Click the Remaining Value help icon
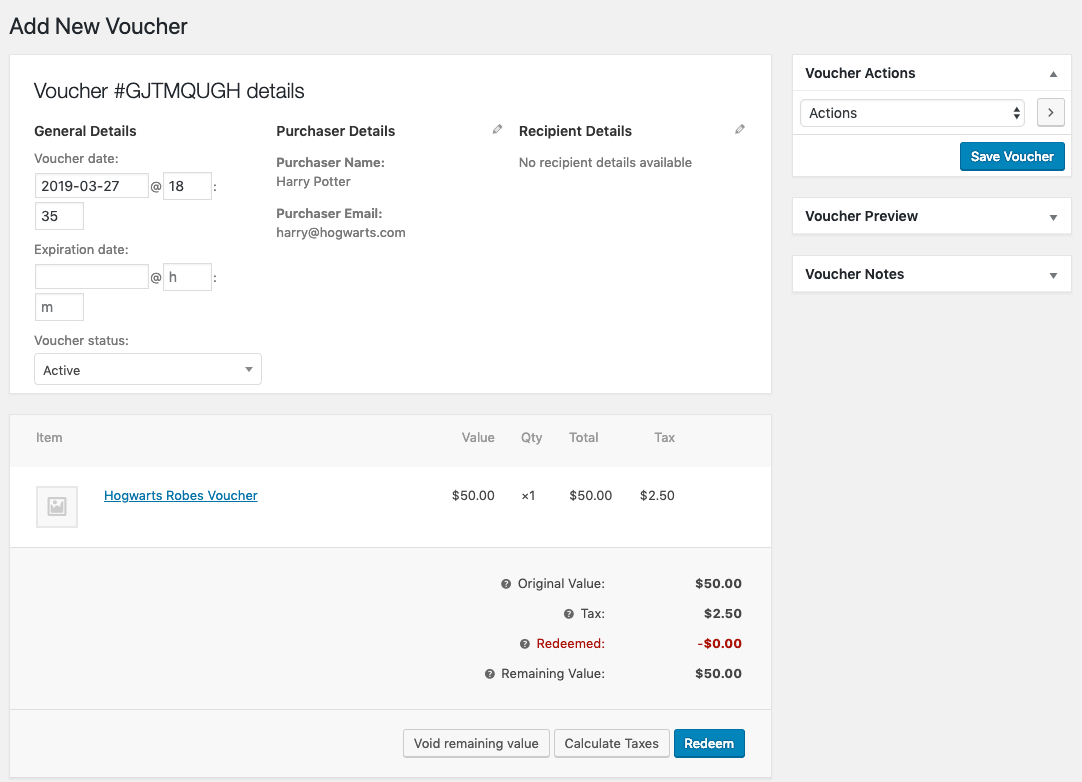The image size is (1082, 782). (490, 674)
